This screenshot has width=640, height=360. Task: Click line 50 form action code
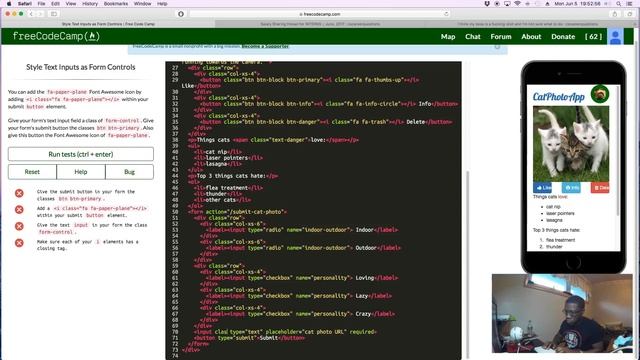tap(237, 212)
